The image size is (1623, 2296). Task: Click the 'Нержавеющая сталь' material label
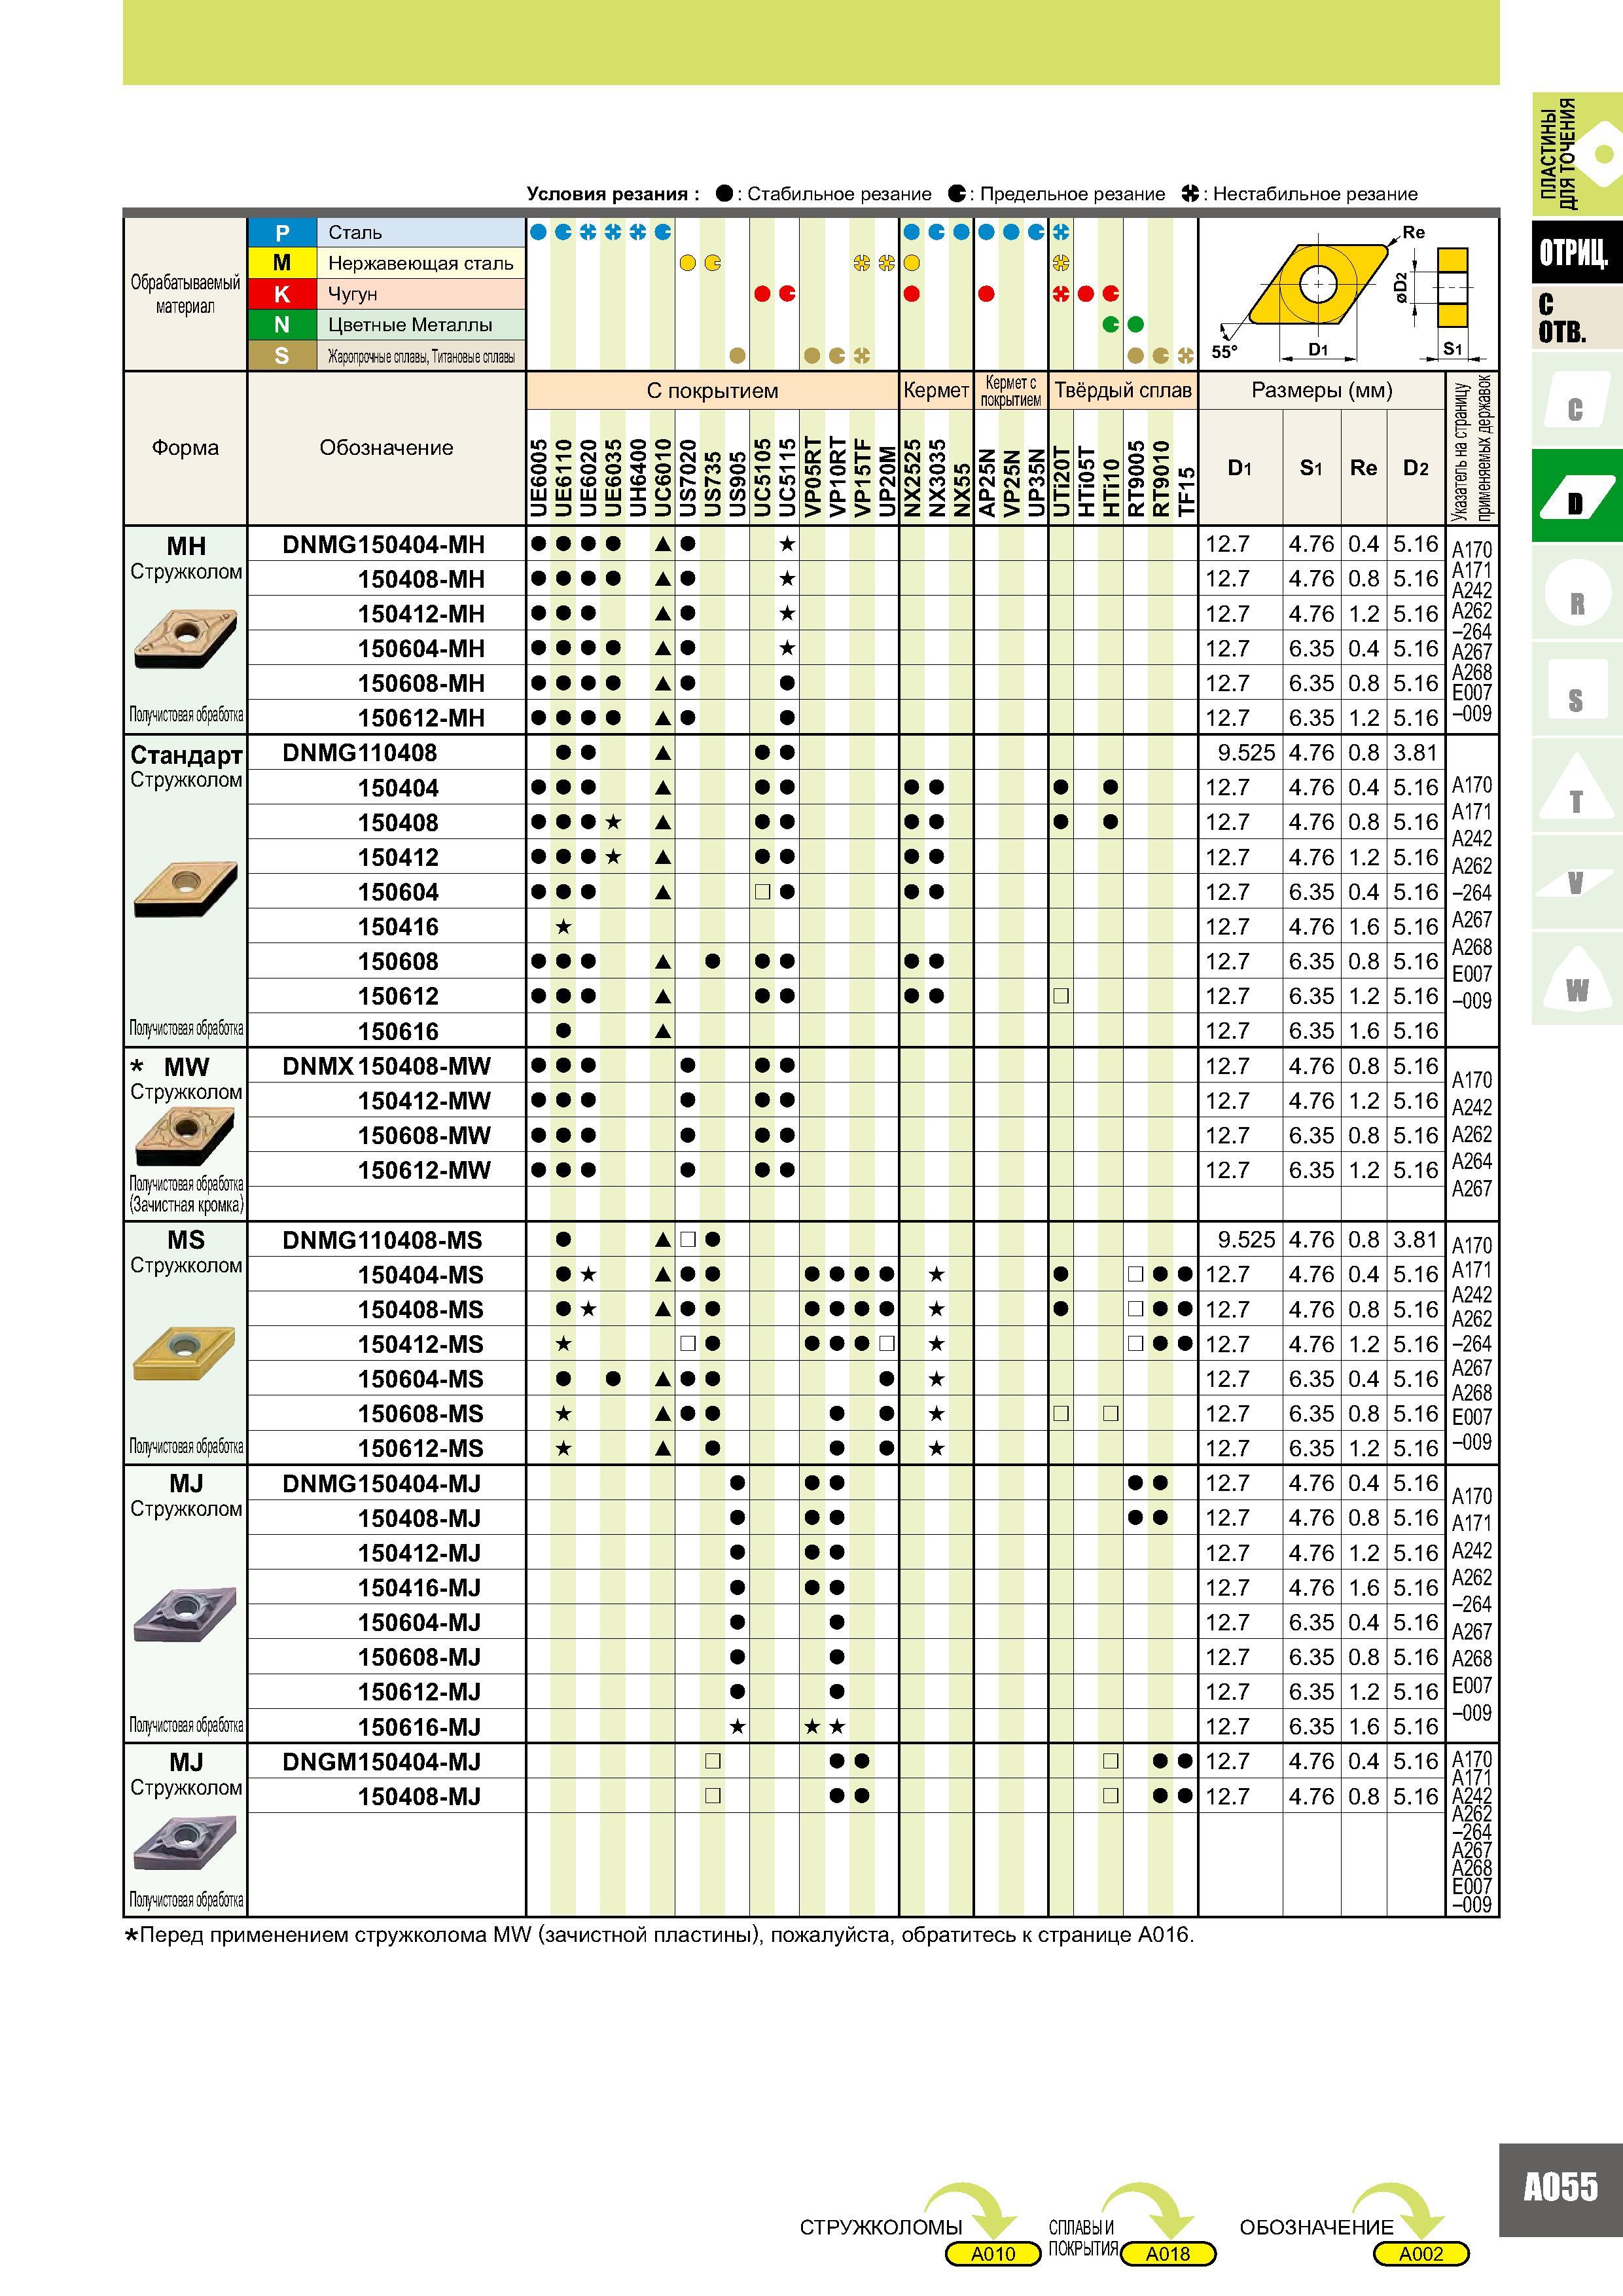[x=420, y=263]
